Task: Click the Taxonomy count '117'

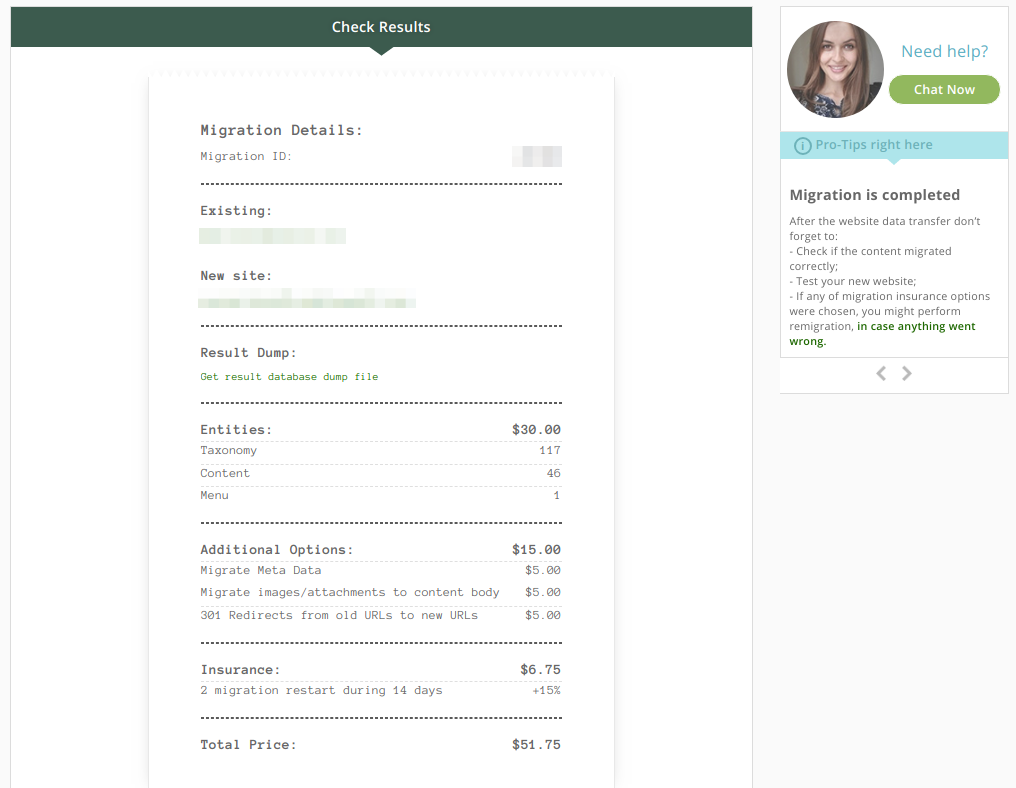Action: (549, 450)
